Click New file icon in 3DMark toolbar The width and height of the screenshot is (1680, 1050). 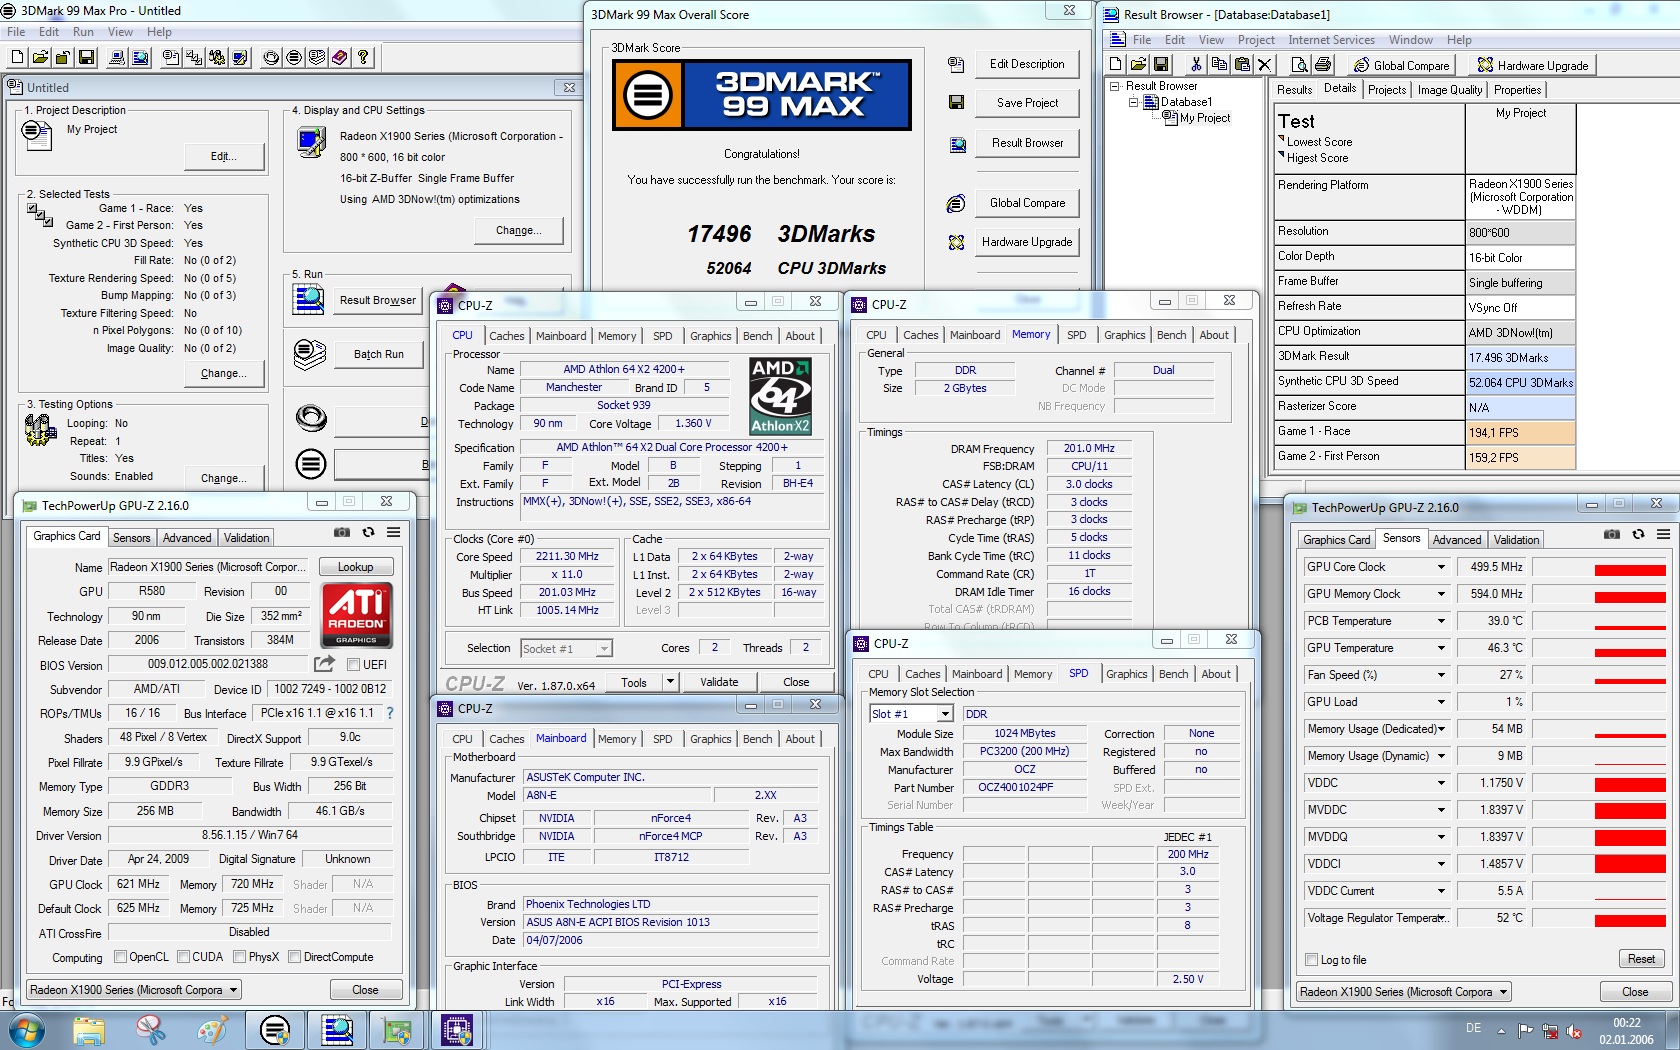coord(16,58)
